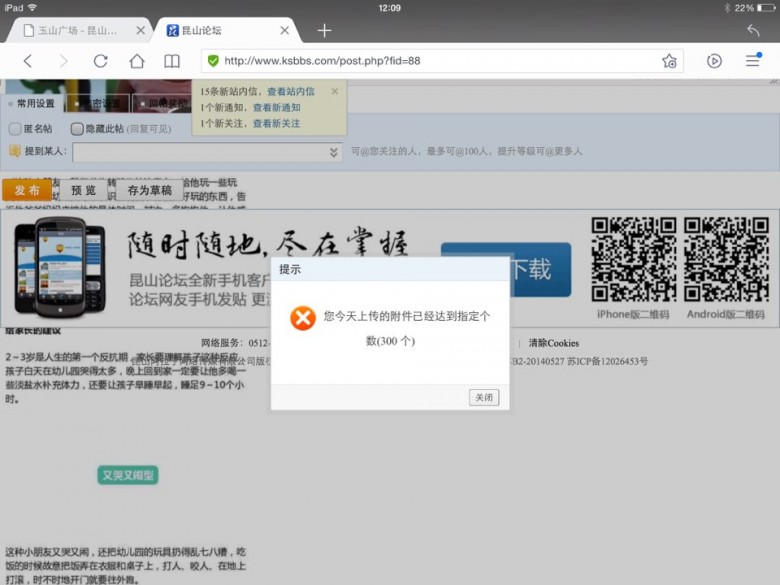The image size is (780, 585).
Task: Tap the play button icon in toolbar
Action: point(714,61)
